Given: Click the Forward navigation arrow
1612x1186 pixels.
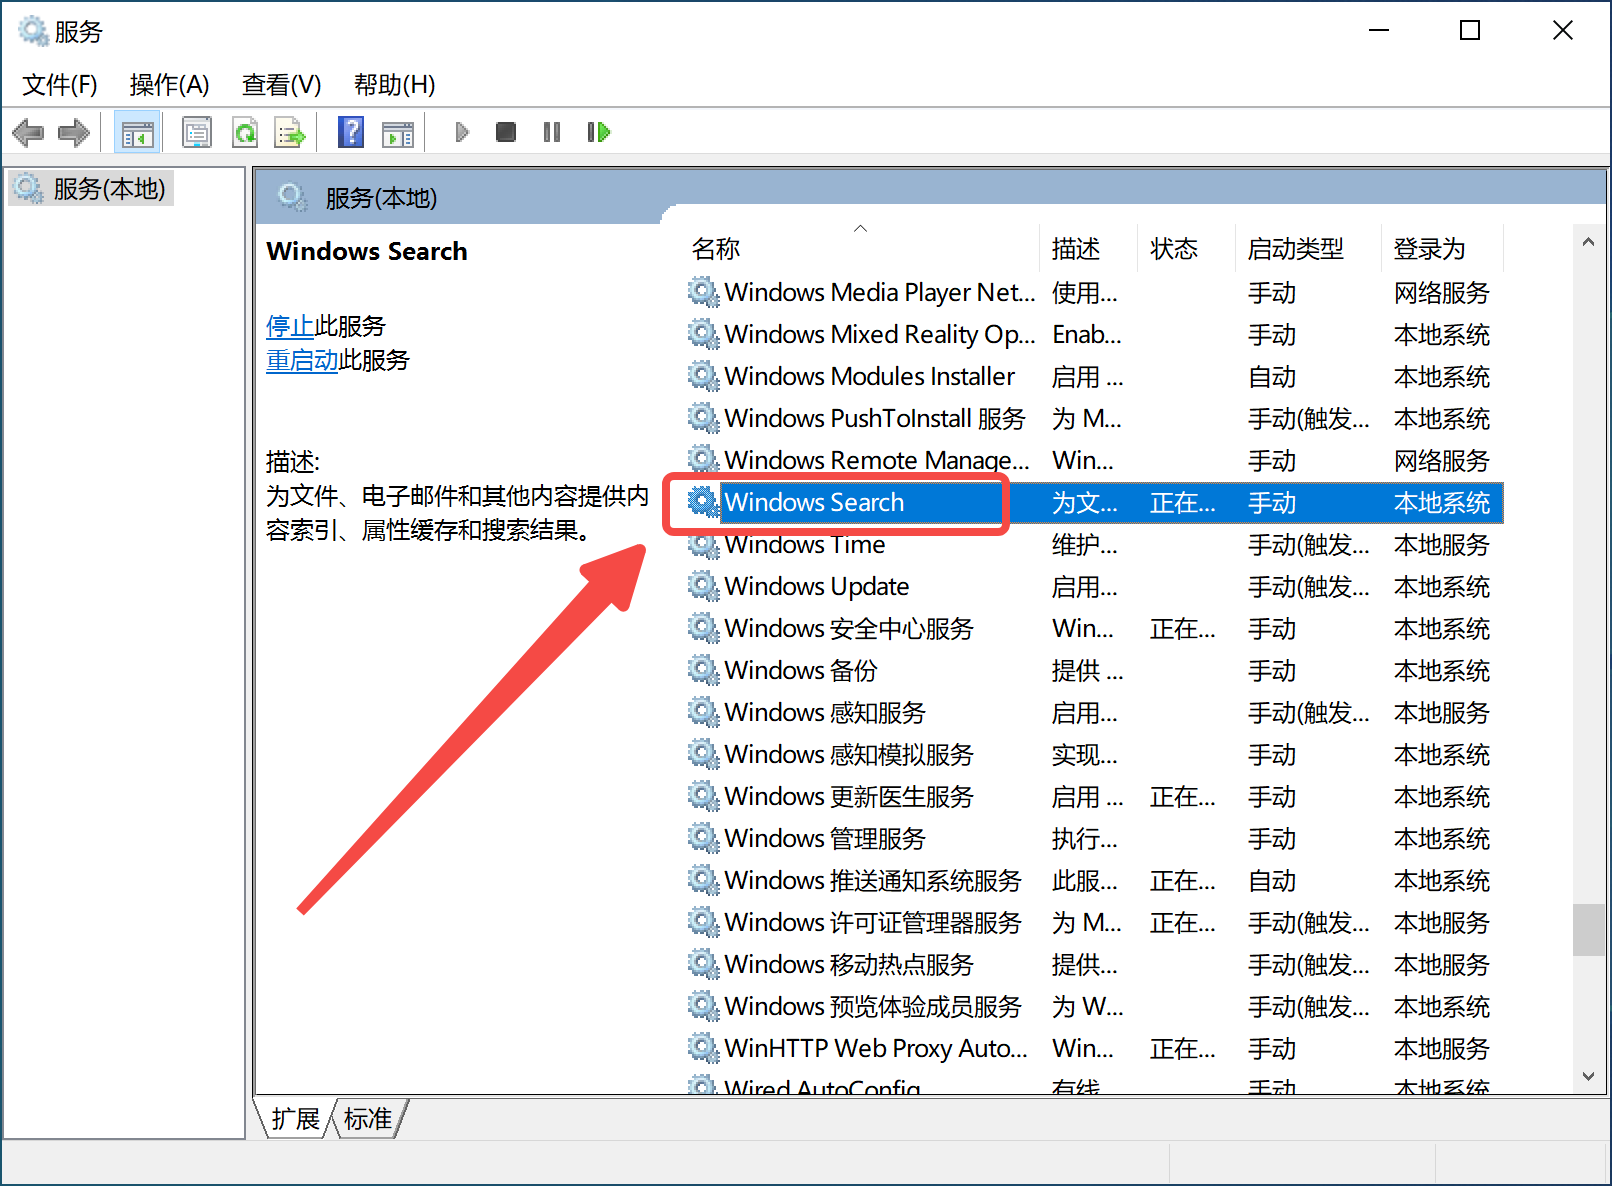Looking at the screenshot, I should pos(73,131).
